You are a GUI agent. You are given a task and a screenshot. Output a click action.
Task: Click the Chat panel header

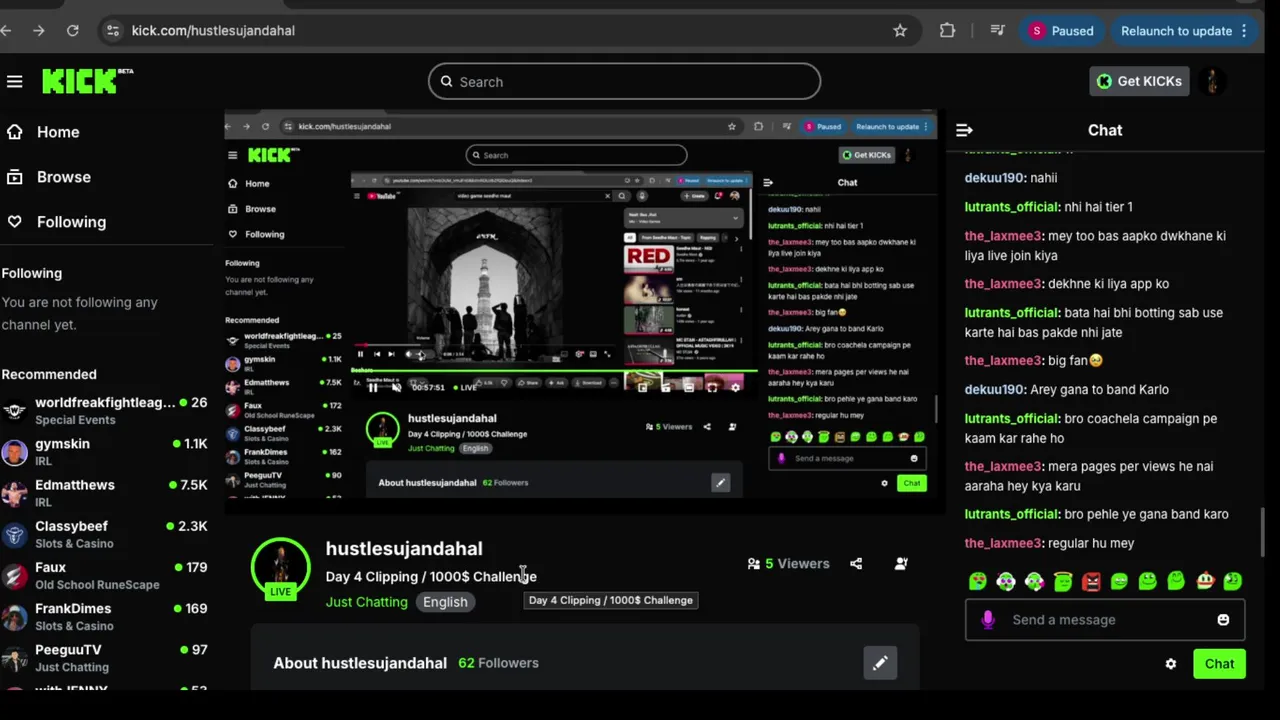(1105, 130)
